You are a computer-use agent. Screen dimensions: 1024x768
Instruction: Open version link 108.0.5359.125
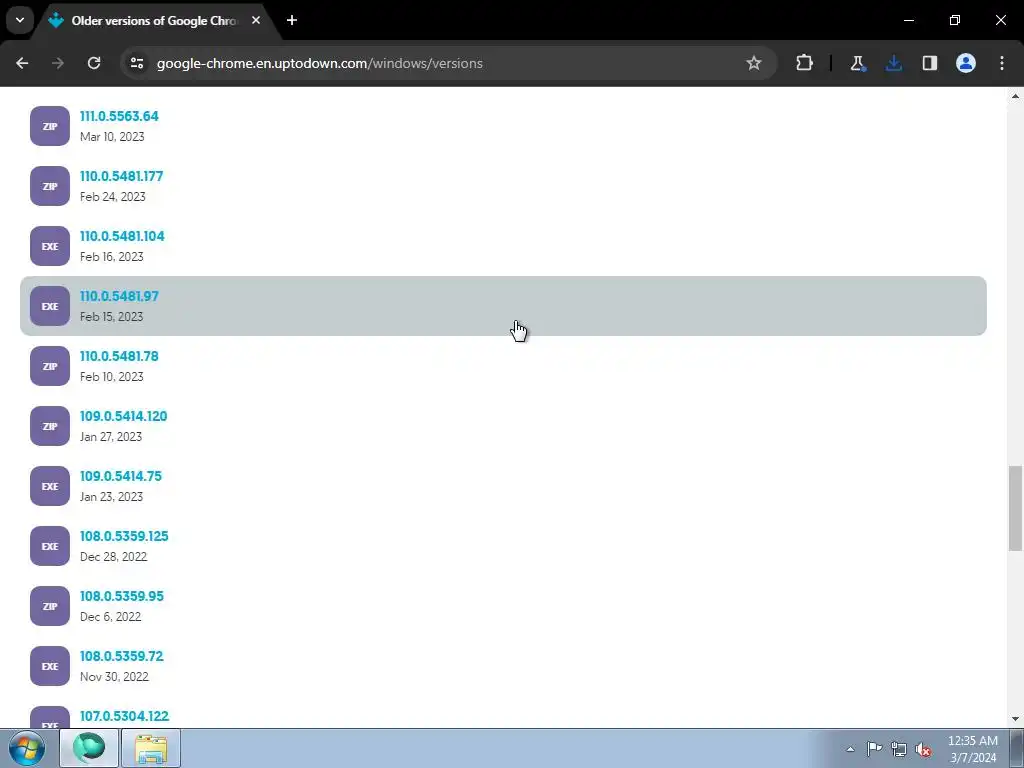click(x=124, y=537)
